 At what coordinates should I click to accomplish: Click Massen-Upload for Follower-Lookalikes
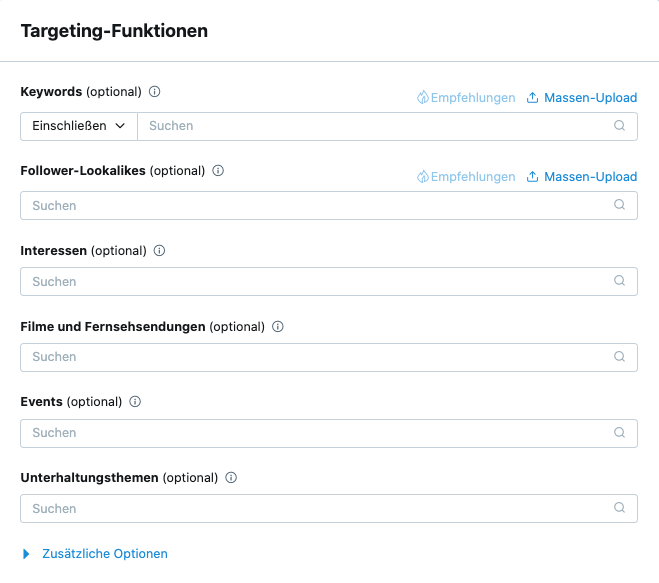[582, 177]
